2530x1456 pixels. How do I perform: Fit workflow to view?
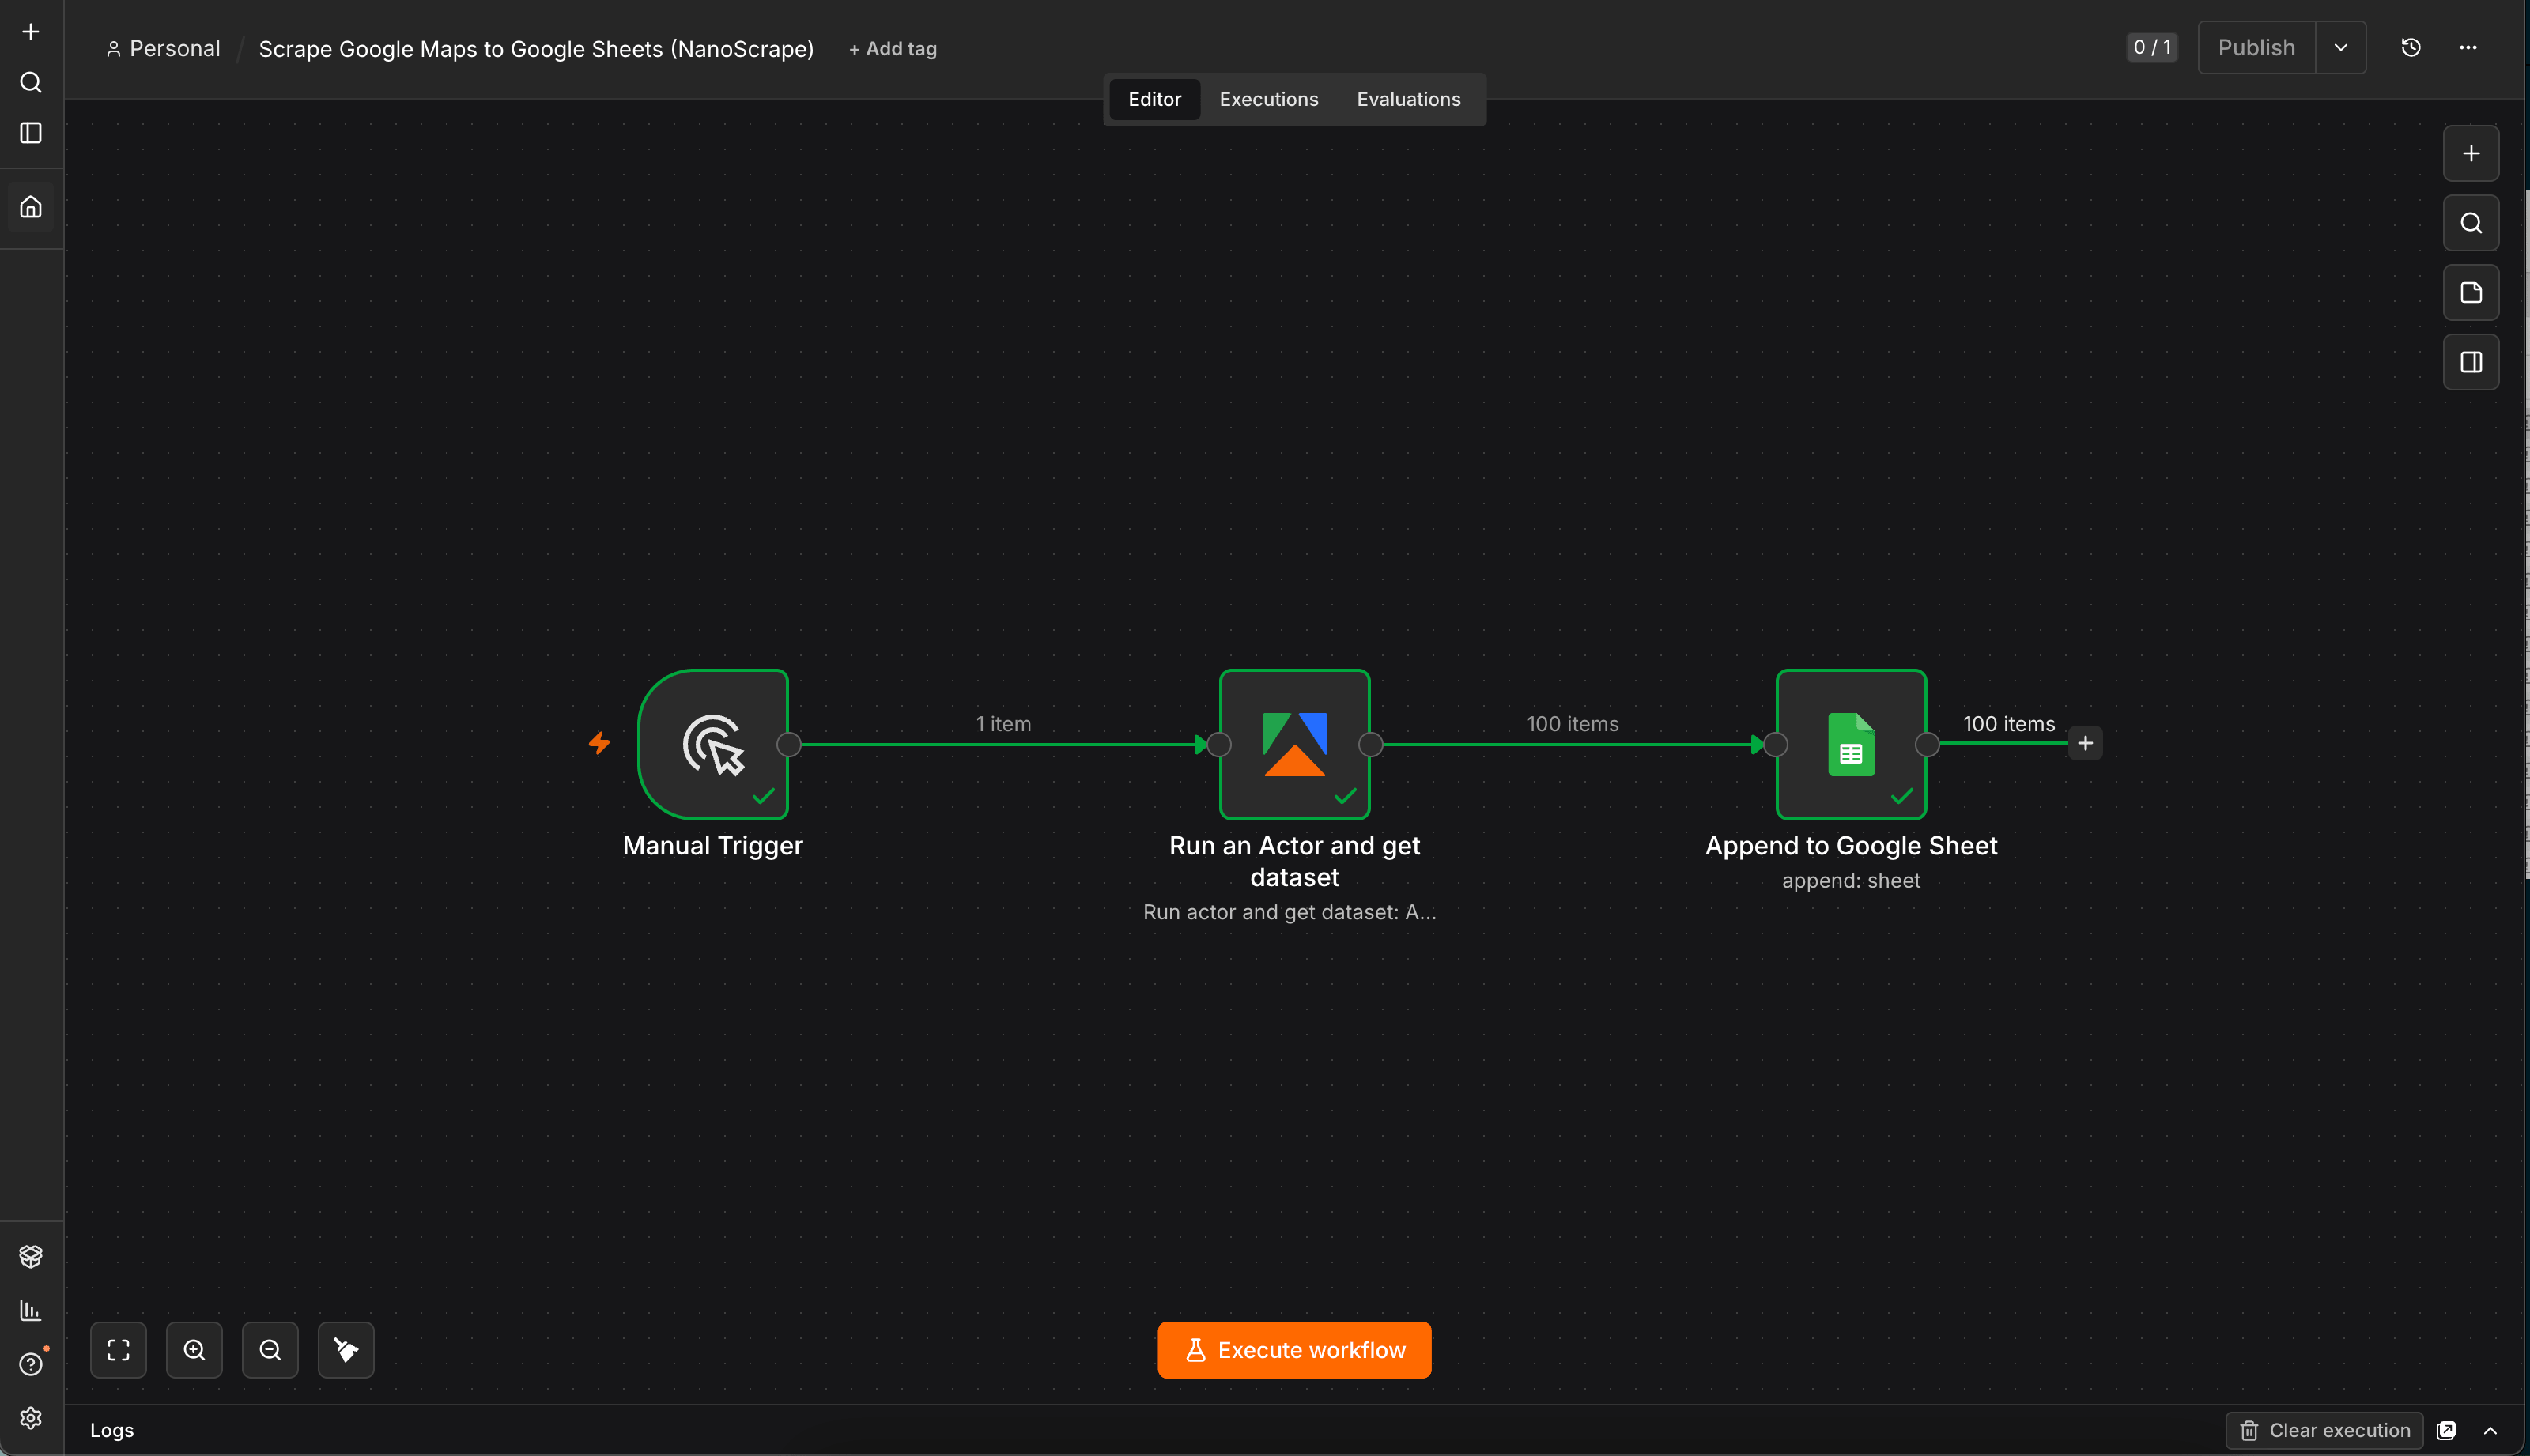click(118, 1350)
